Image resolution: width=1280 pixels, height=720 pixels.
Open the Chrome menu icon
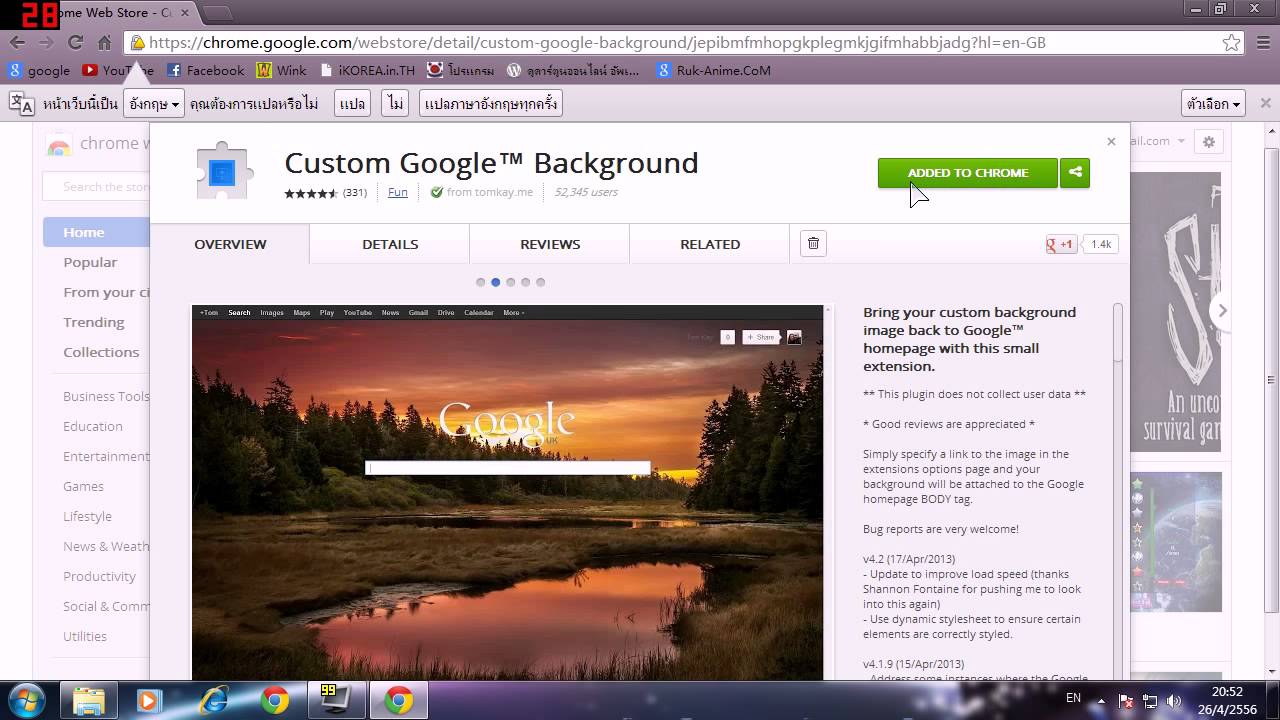point(1263,43)
